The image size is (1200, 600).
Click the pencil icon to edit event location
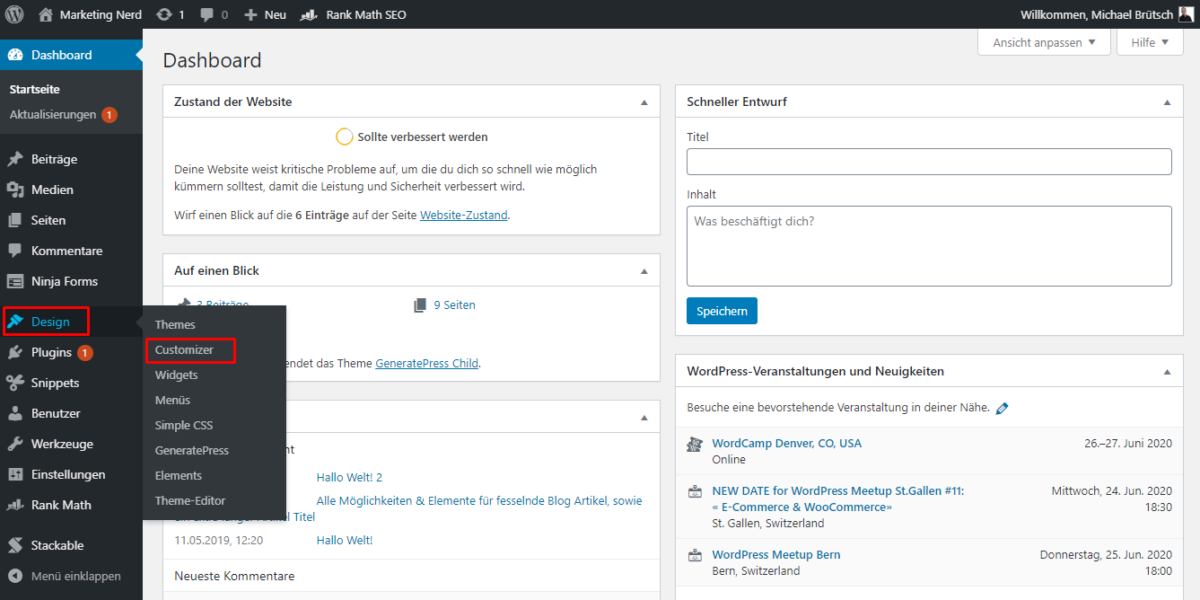click(x=1003, y=408)
